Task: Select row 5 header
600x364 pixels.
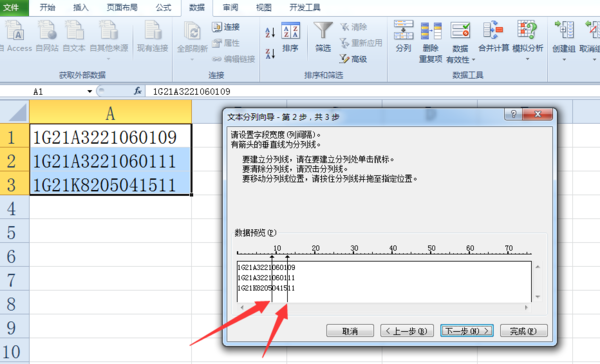Action: (15, 232)
